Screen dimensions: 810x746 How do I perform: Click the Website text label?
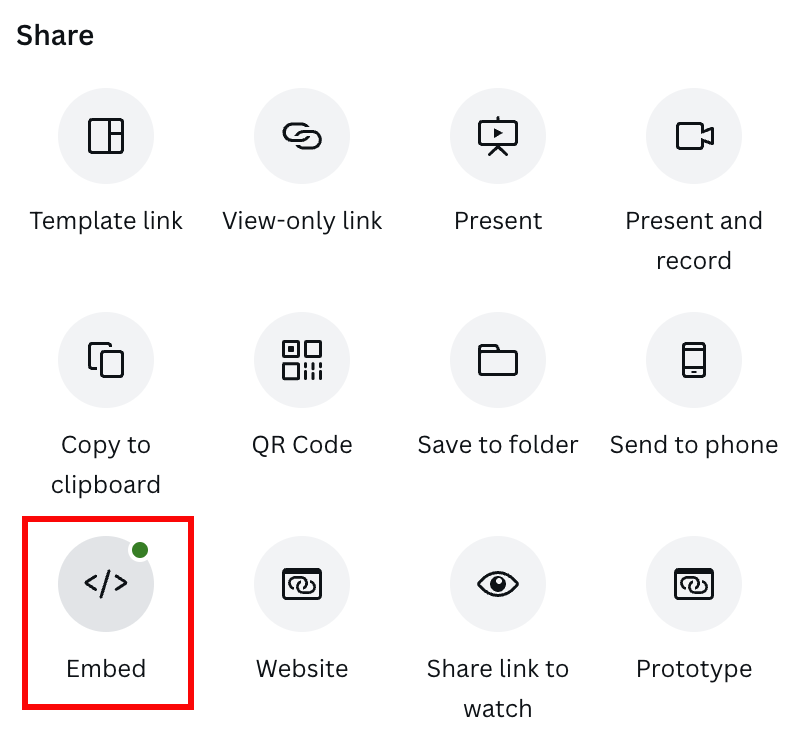pos(302,669)
